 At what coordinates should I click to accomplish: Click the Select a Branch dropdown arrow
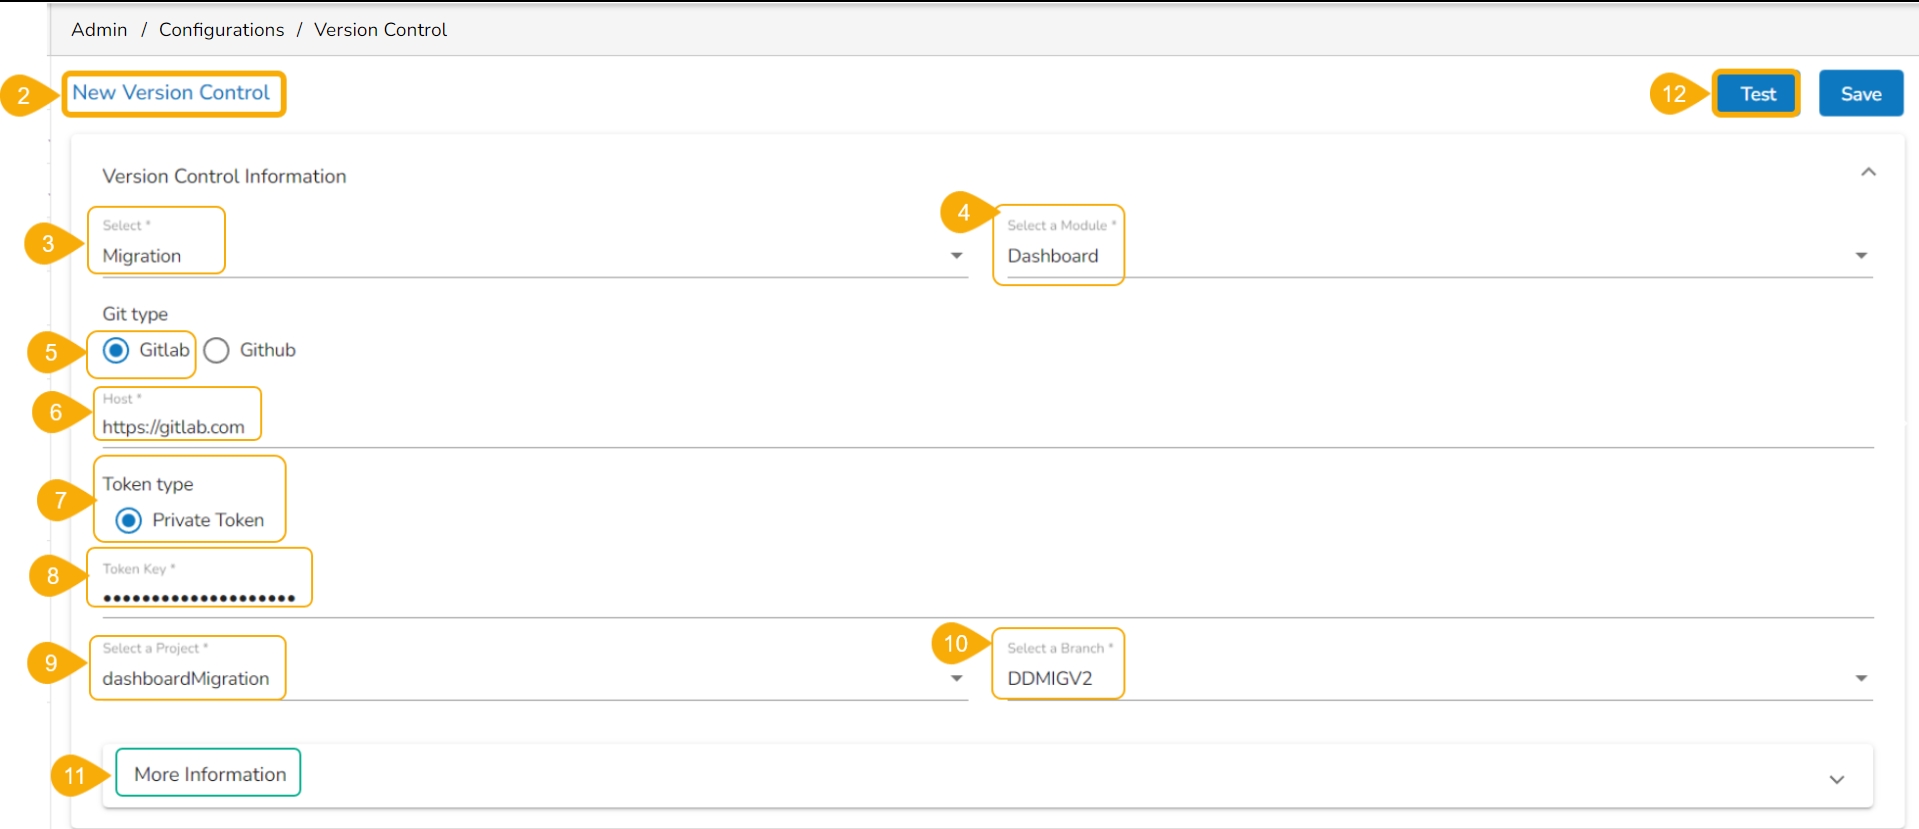tap(1860, 679)
